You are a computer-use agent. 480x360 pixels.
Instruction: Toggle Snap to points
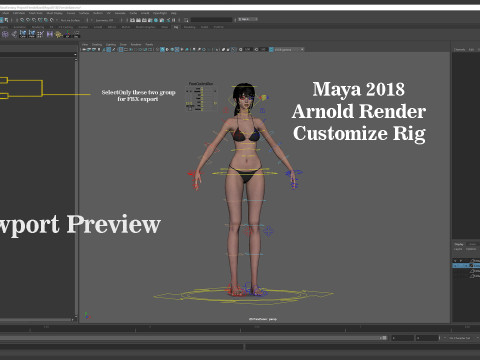34,20
